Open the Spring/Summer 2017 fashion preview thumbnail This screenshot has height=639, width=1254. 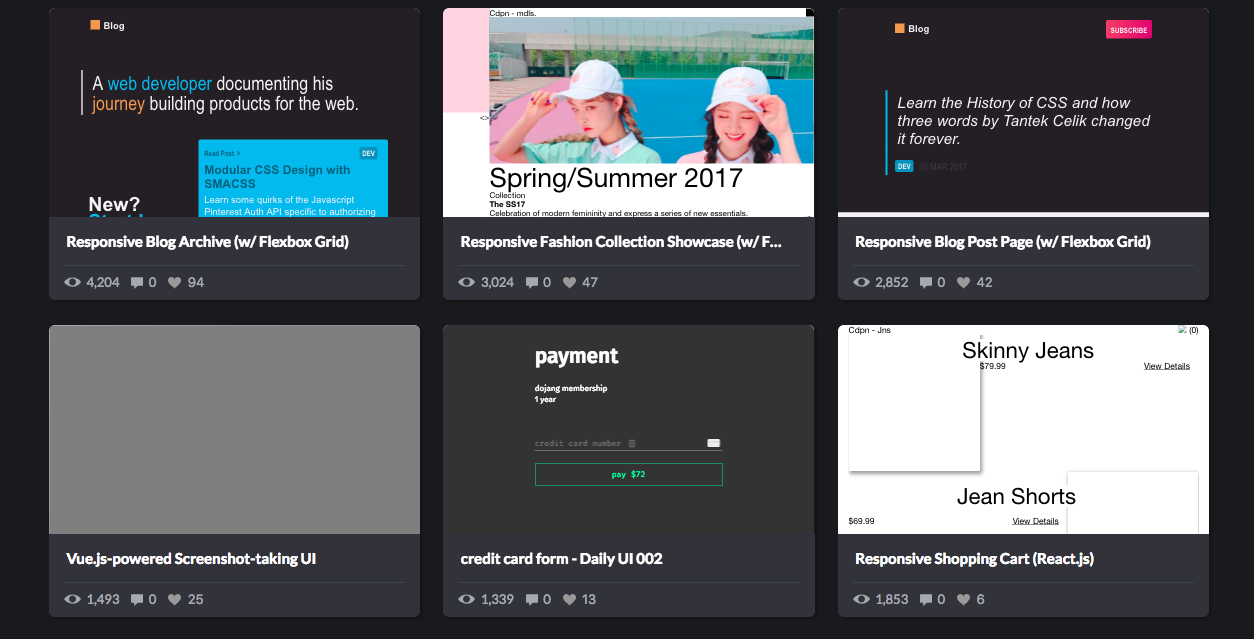click(x=629, y=112)
